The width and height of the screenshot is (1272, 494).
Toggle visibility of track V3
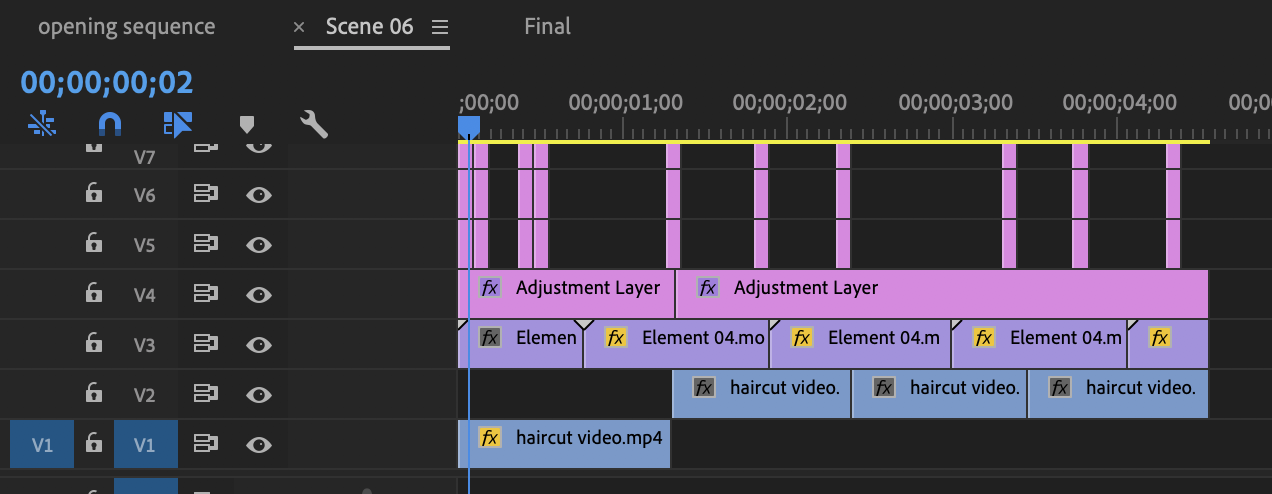click(x=259, y=345)
